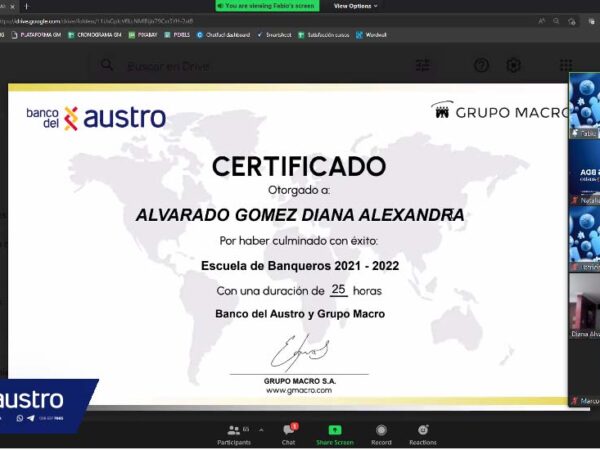The width and height of the screenshot is (600, 450).
Task: Click the Drive search magnifier icon
Action: (x=107, y=65)
